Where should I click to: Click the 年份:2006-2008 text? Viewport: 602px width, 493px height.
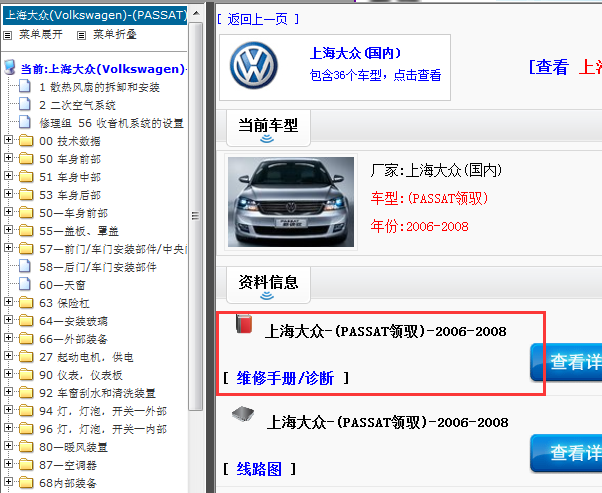click(x=419, y=227)
